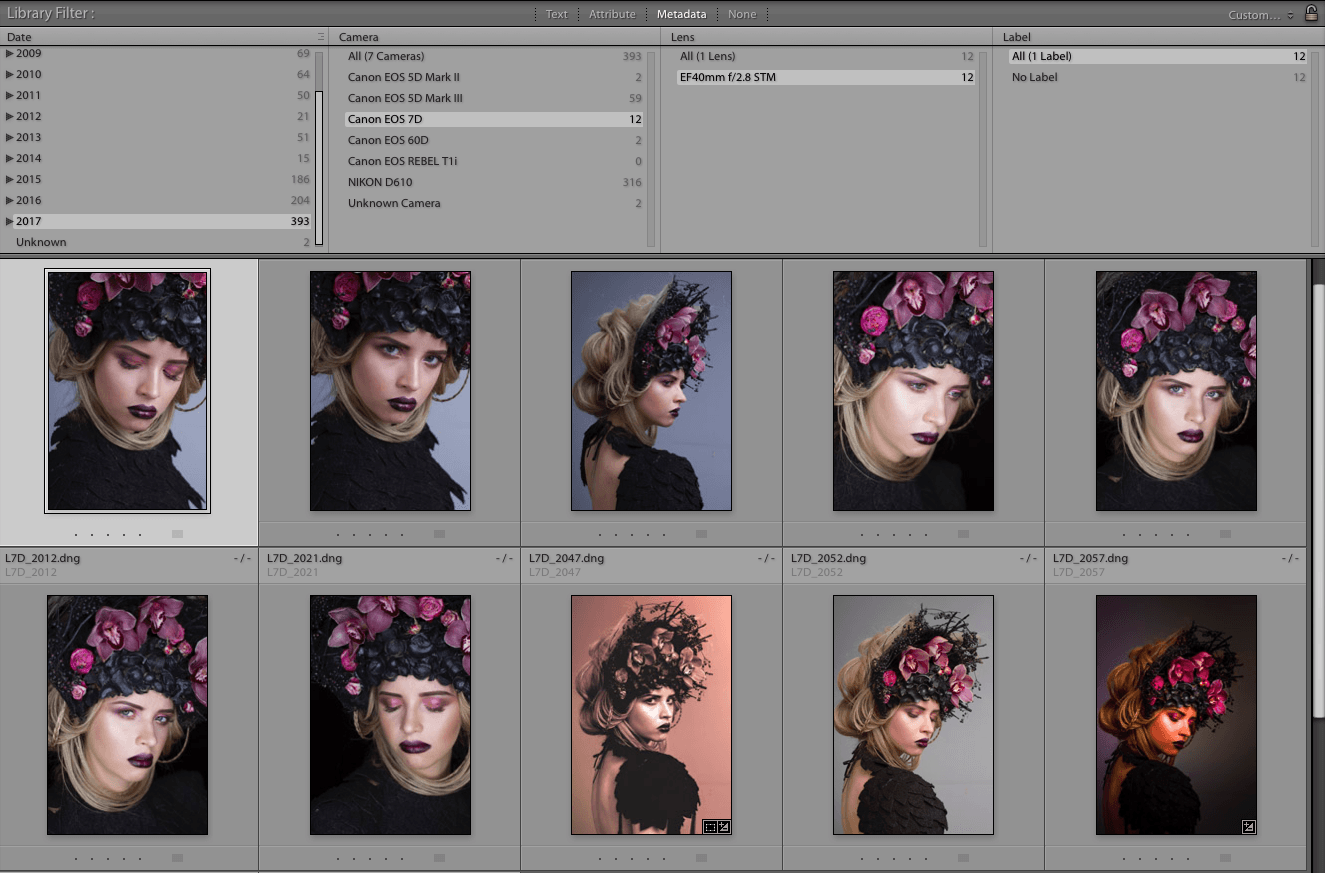Expand the 2014 date group

click(10, 158)
